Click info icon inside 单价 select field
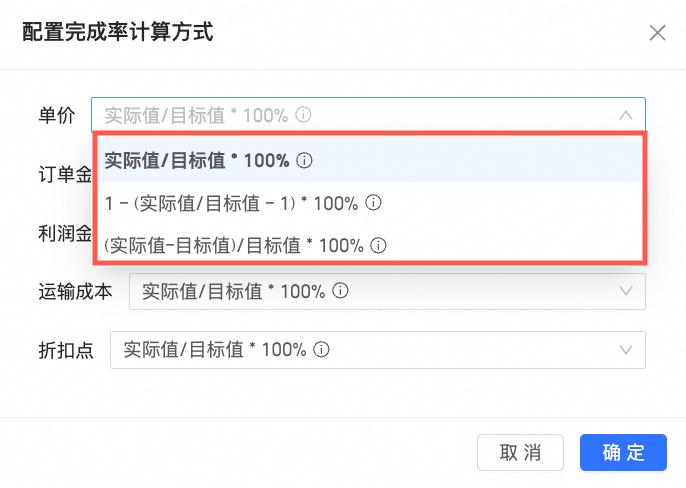Screen dimensions: 686x488 click(304, 115)
